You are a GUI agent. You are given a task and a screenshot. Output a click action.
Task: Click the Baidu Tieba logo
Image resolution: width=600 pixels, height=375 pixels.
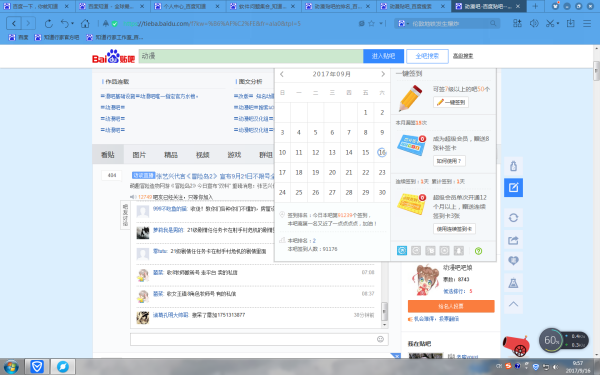pos(113,56)
